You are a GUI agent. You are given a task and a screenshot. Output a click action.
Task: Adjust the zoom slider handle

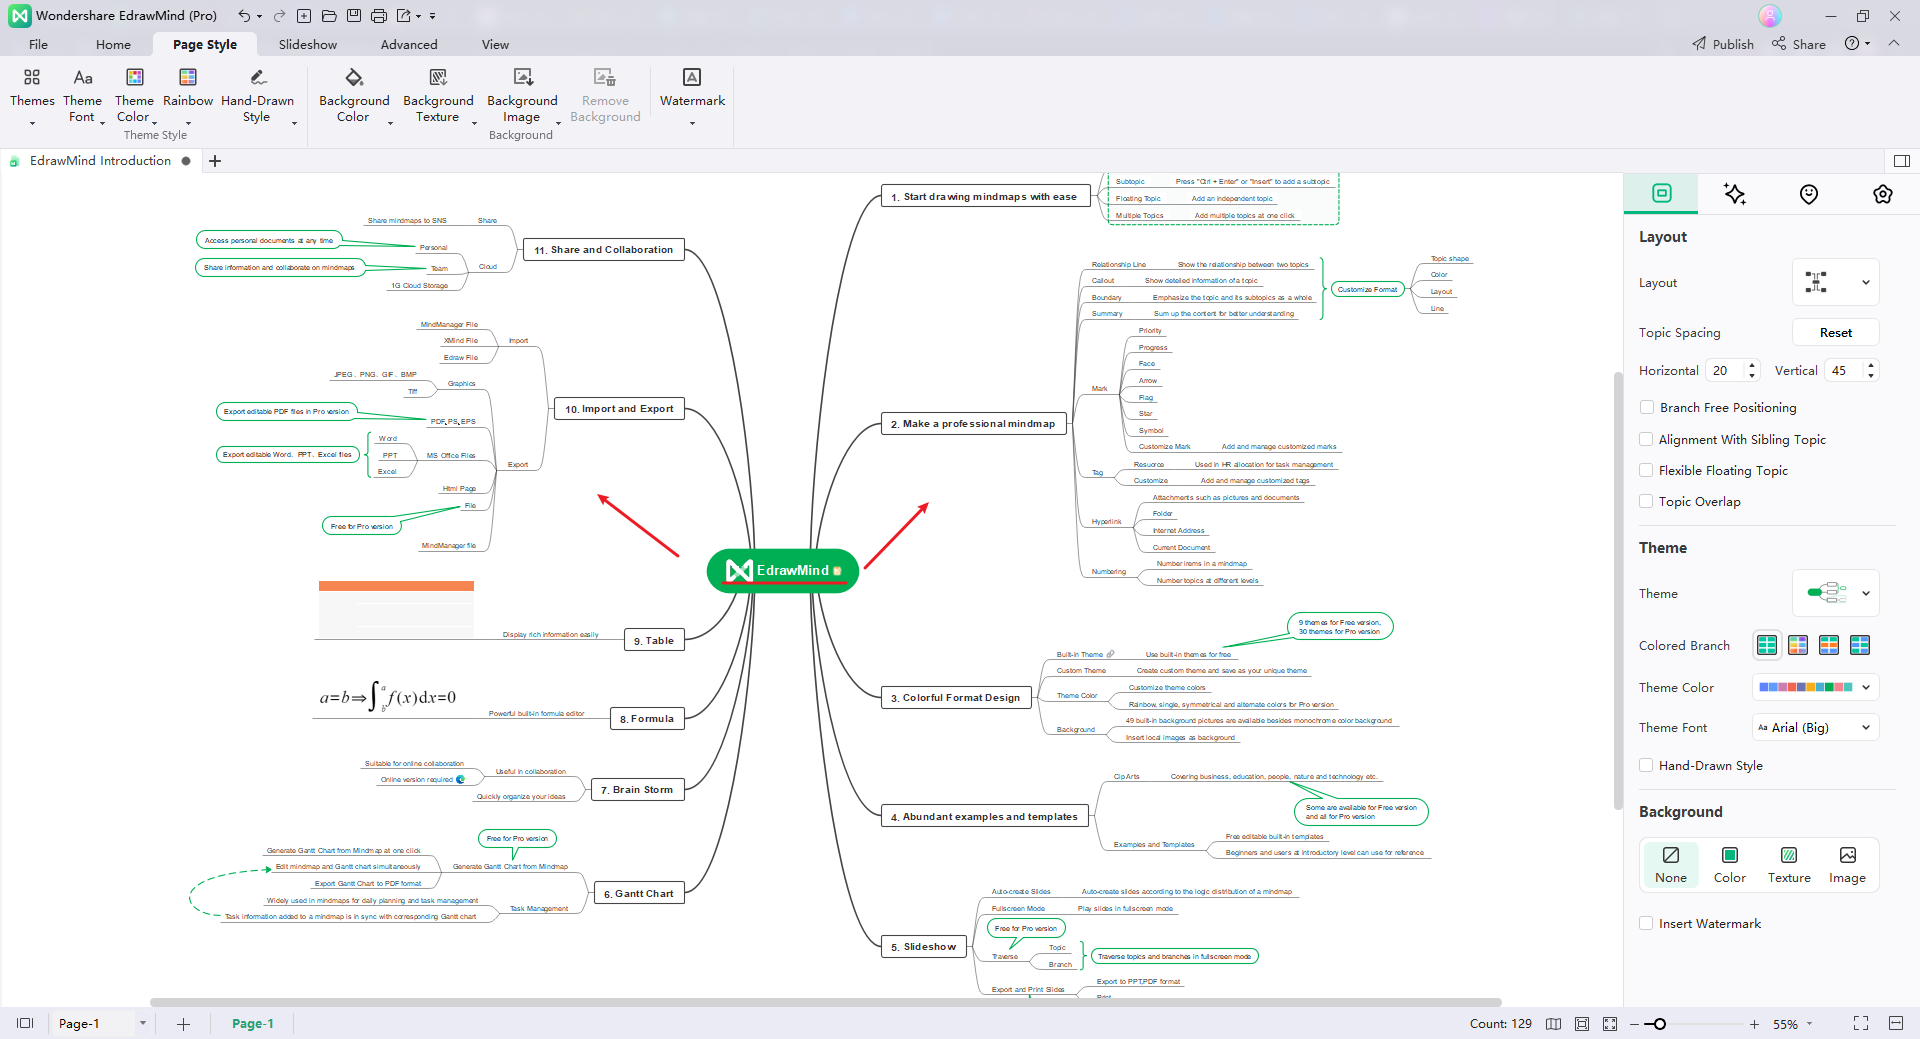click(1660, 1024)
